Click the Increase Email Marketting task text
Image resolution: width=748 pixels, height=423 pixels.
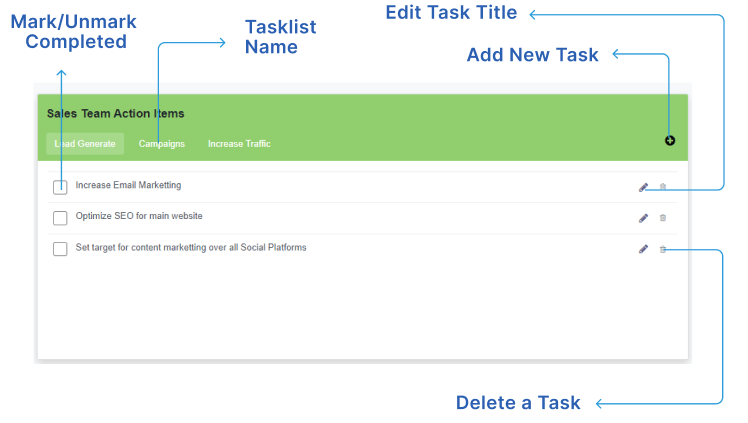pyautogui.click(x=128, y=185)
